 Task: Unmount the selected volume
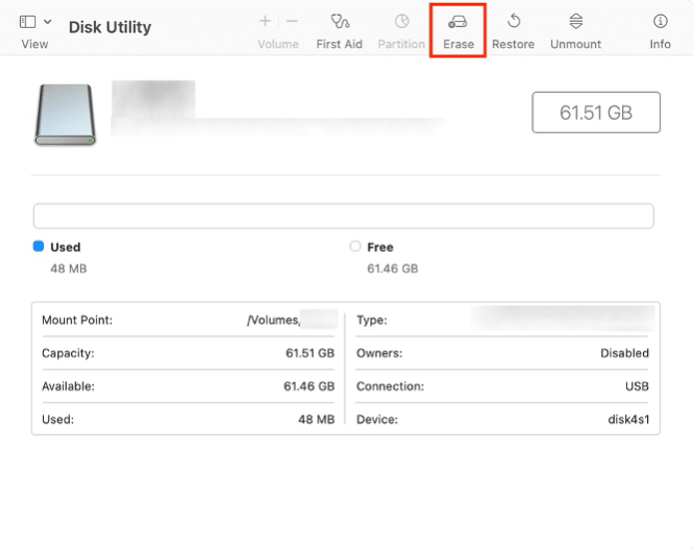(x=575, y=32)
